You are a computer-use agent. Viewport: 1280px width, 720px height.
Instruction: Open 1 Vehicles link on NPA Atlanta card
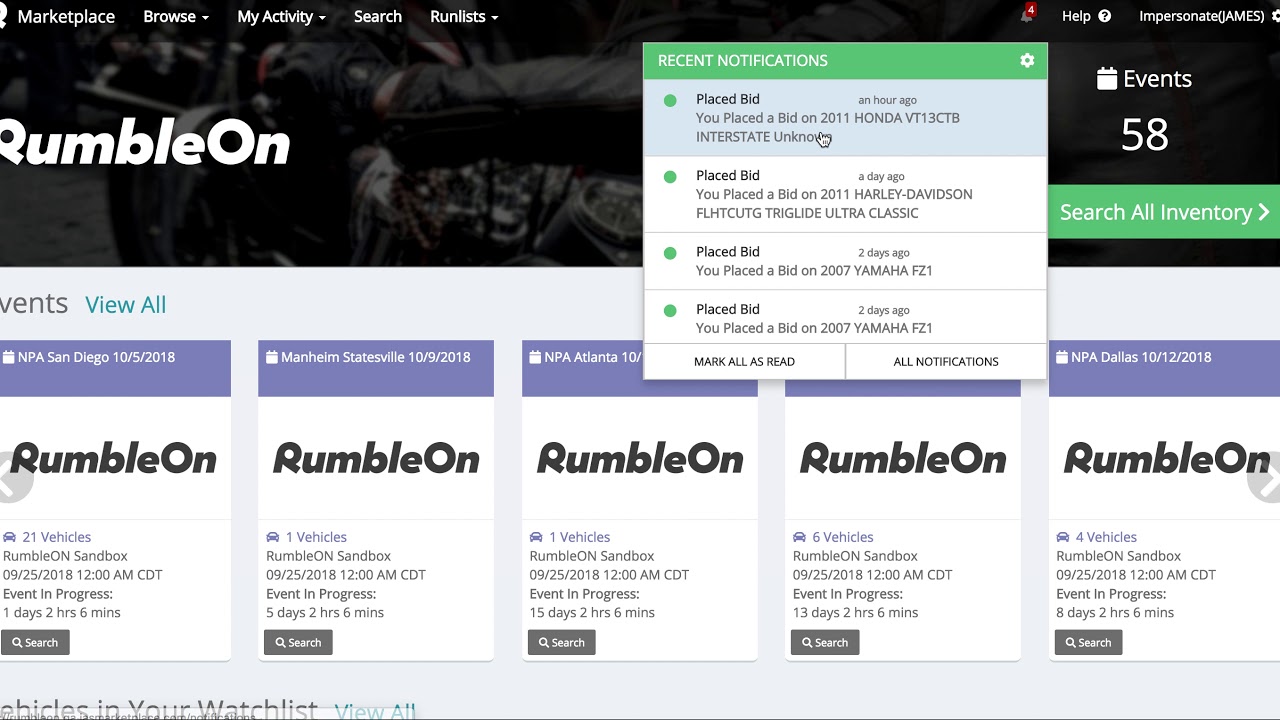[579, 537]
